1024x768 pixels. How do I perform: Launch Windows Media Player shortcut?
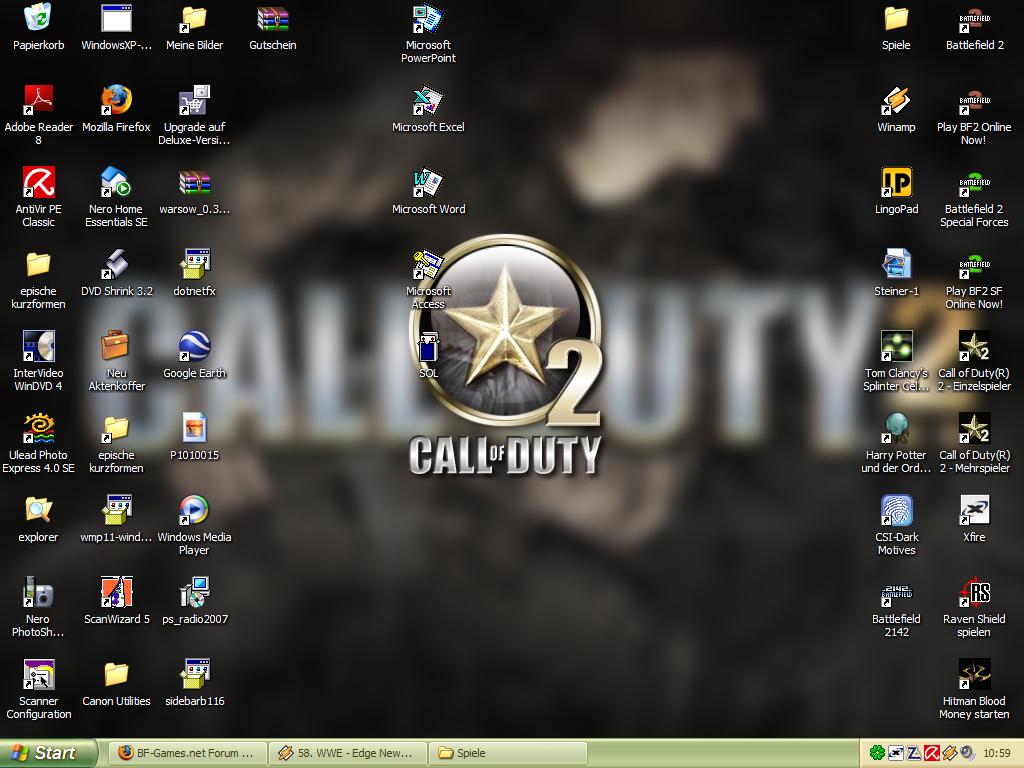pyautogui.click(x=194, y=510)
